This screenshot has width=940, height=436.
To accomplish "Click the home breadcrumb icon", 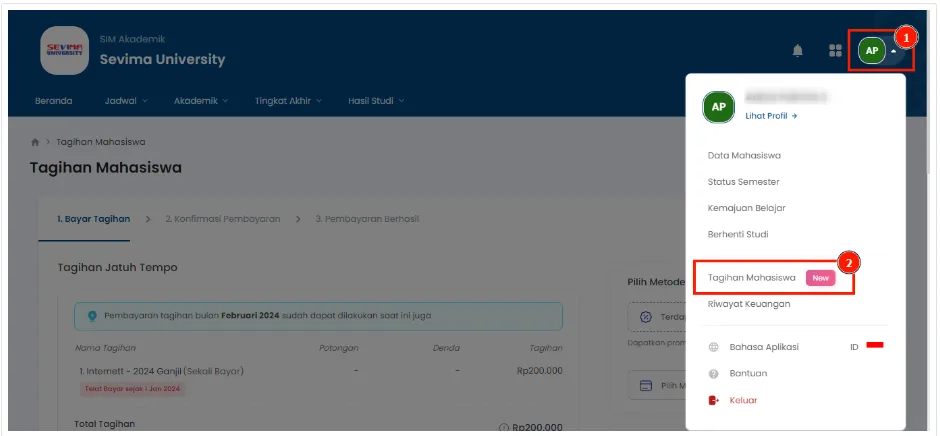I will [35, 142].
